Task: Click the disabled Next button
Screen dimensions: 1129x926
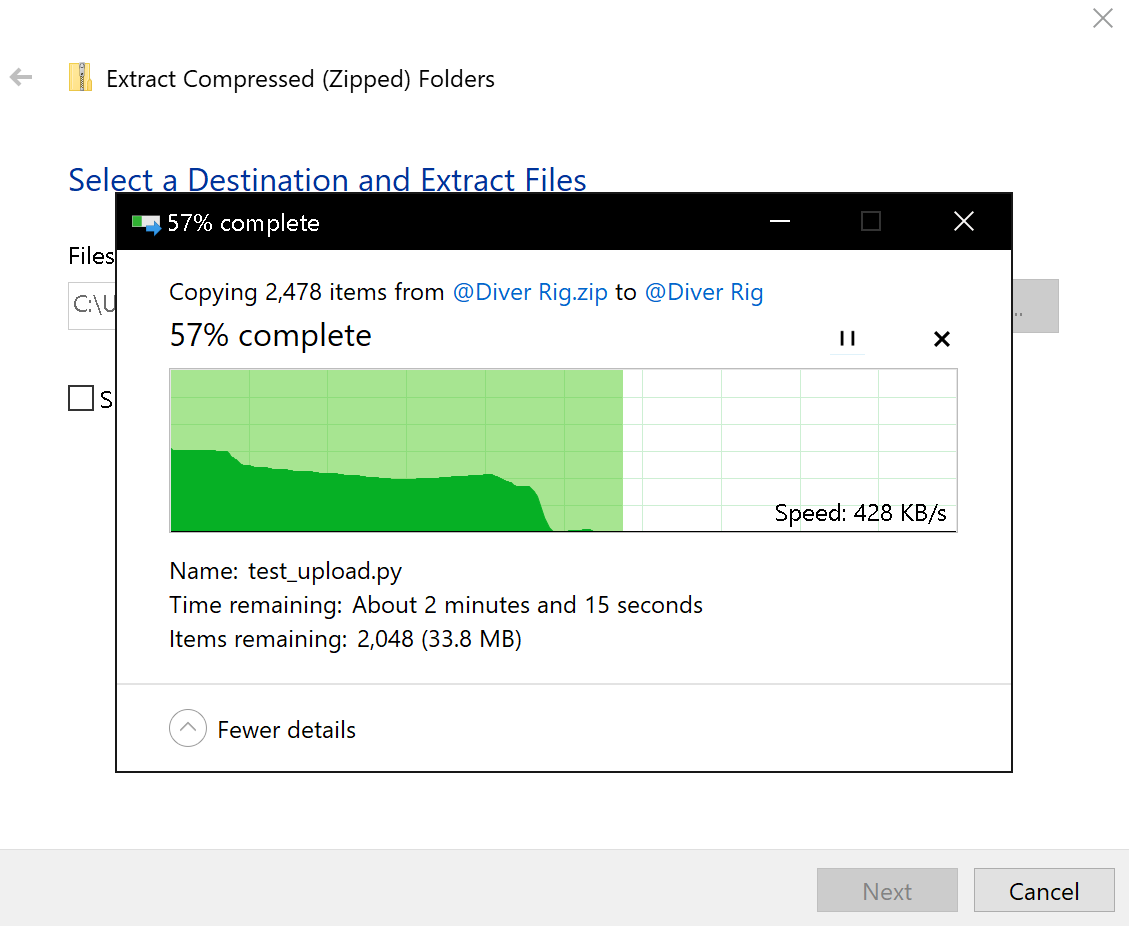Action: click(x=887, y=891)
